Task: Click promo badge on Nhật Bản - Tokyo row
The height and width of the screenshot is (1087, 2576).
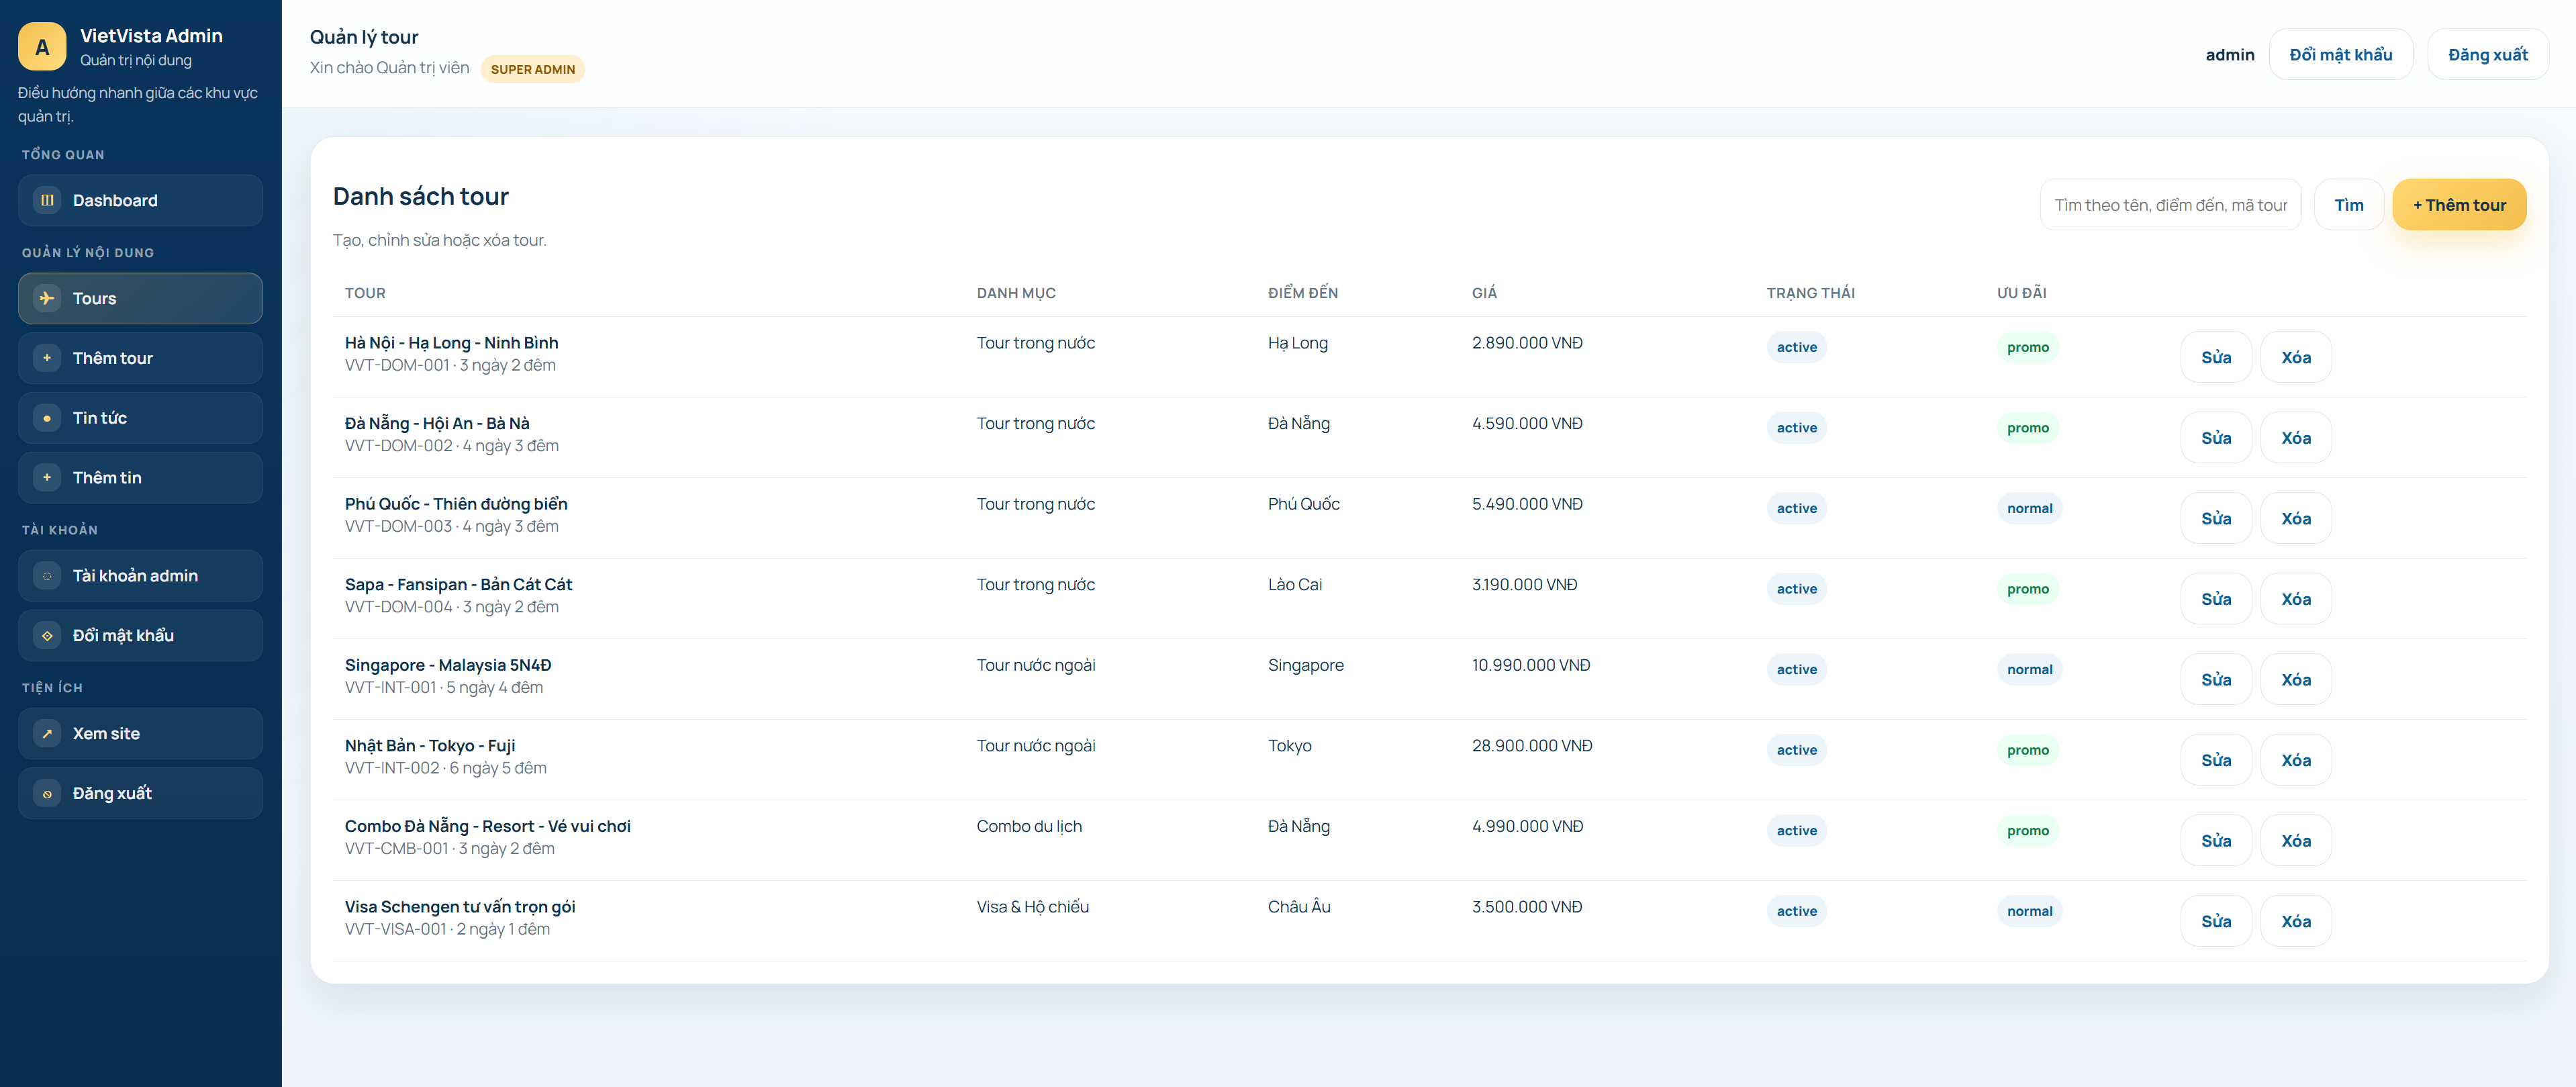Action: 2027,750
